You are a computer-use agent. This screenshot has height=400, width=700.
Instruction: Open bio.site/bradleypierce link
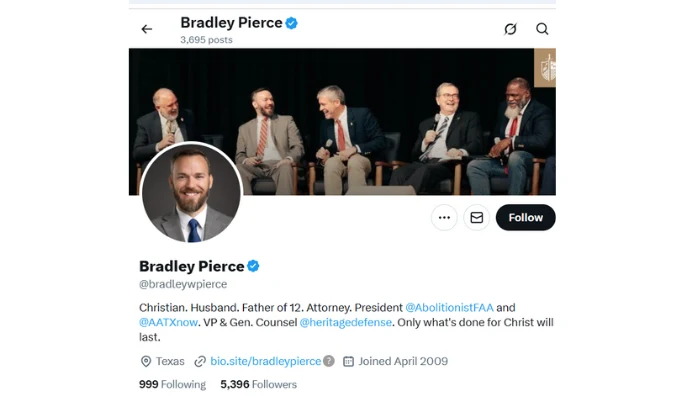coord(266,361)
